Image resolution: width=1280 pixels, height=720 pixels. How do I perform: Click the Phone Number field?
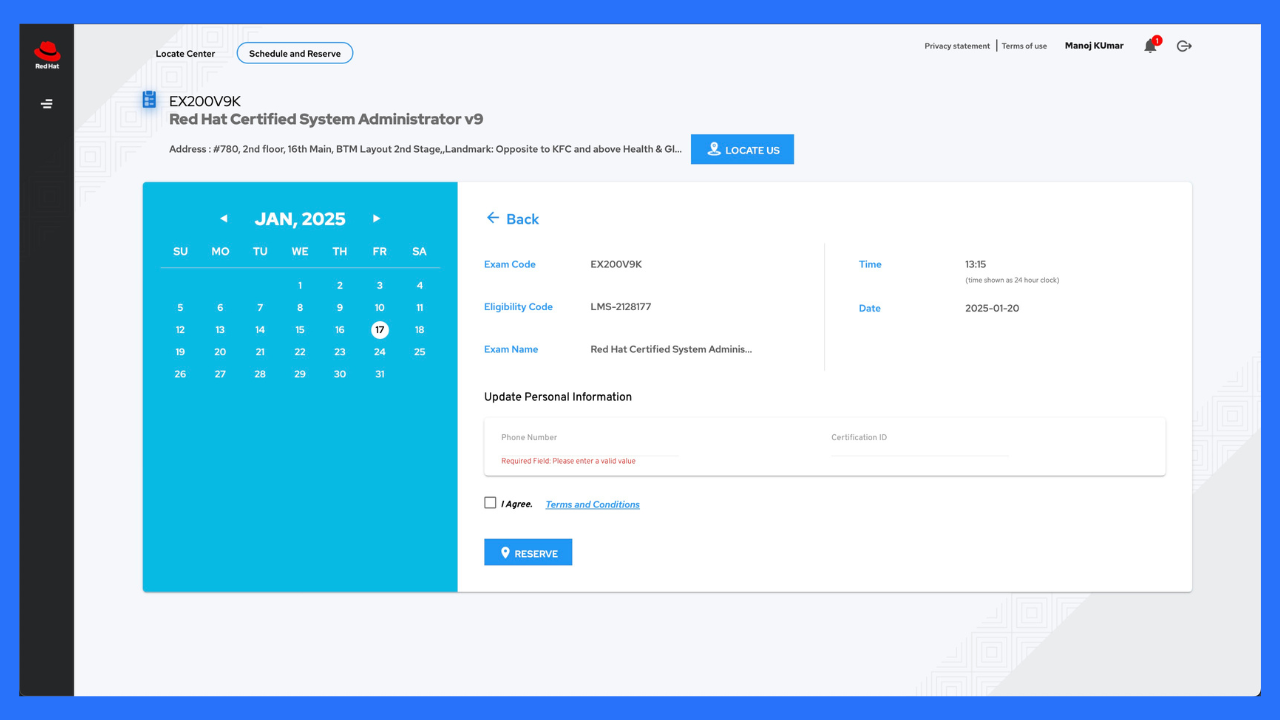(590, 446)
